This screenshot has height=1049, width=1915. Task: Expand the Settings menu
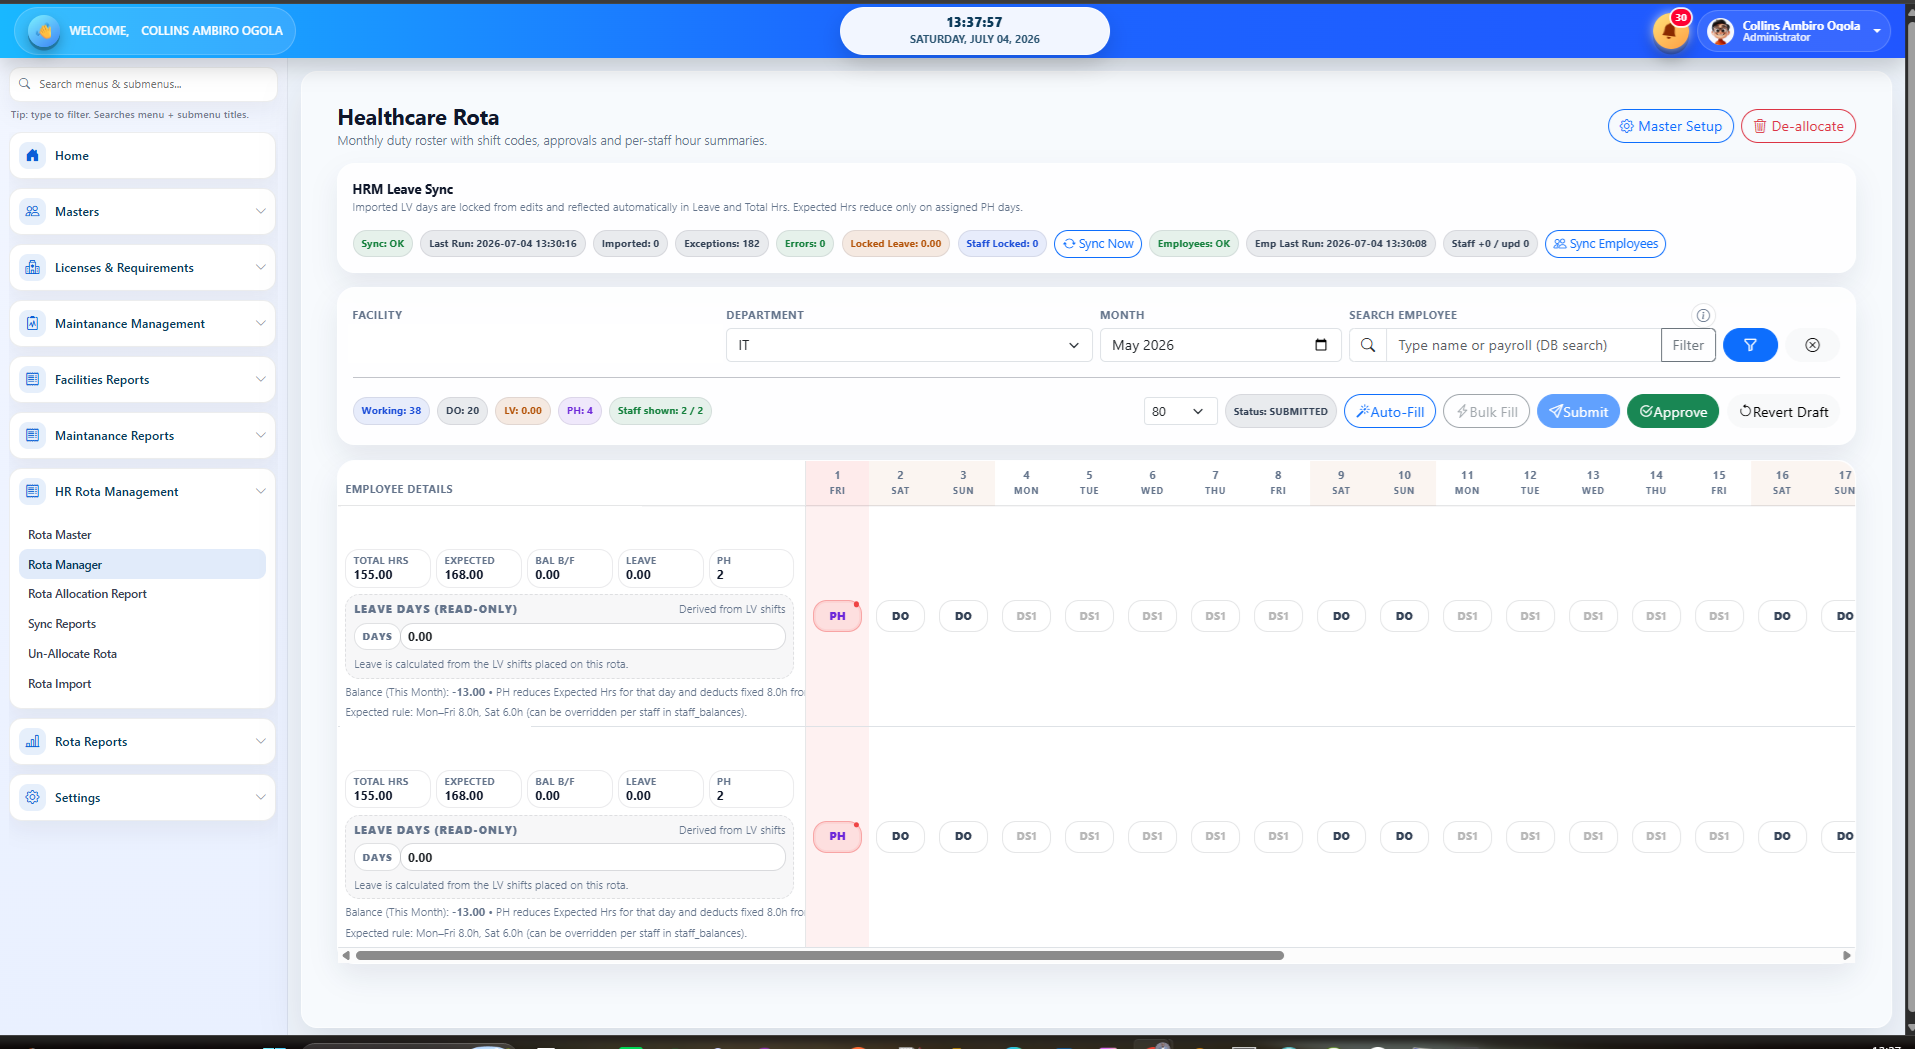pos(260,797)
